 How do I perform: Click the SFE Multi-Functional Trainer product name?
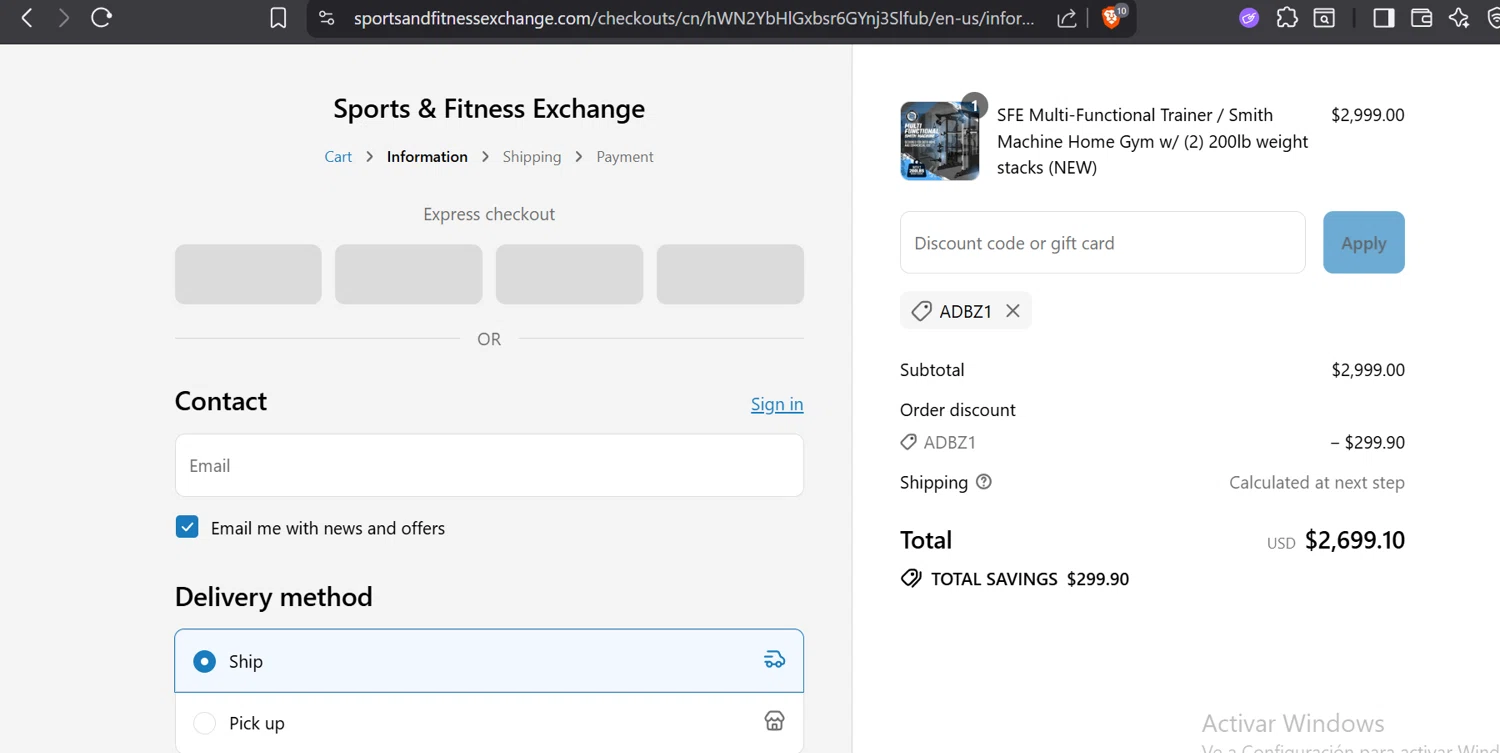tap(1152, 141)
